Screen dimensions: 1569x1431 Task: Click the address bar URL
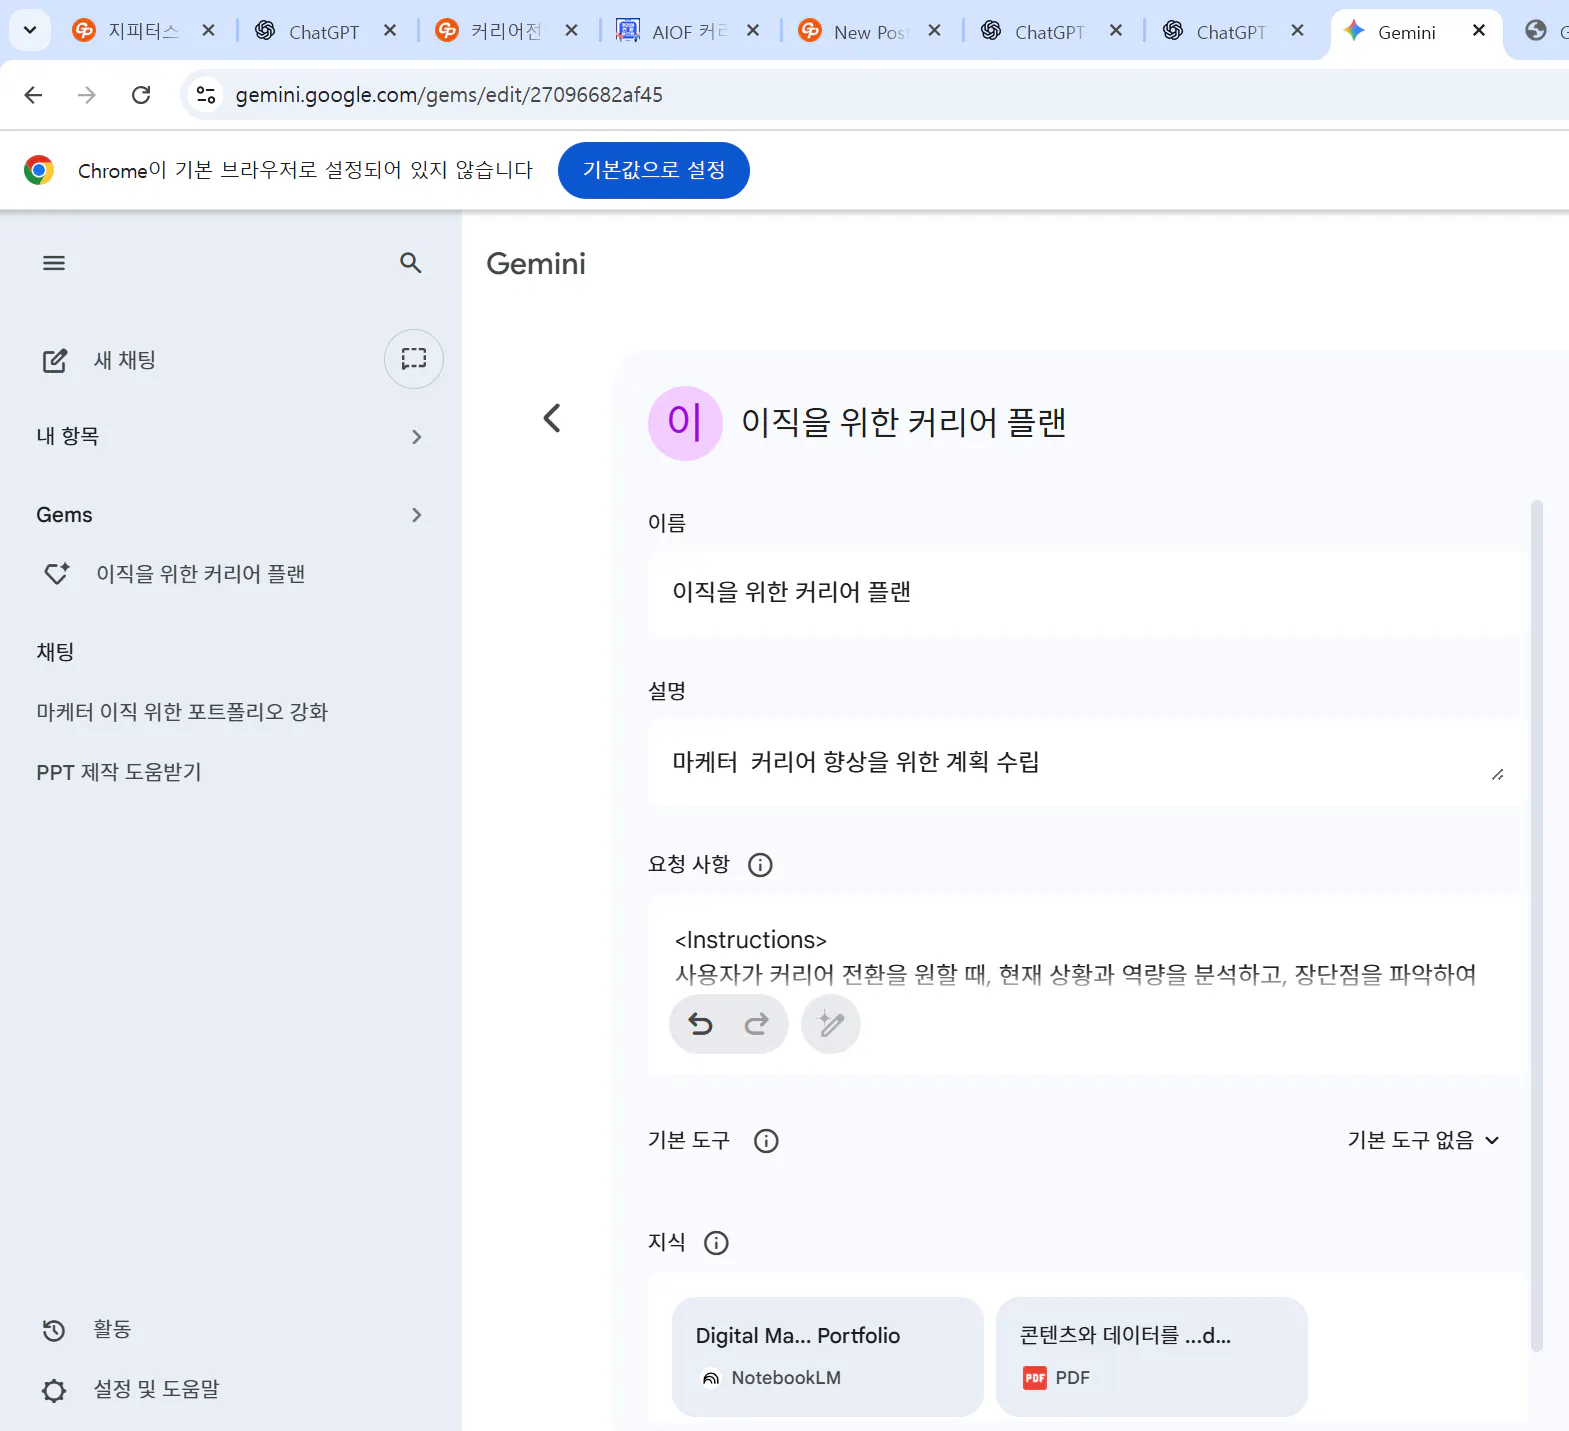pos(449,95)
